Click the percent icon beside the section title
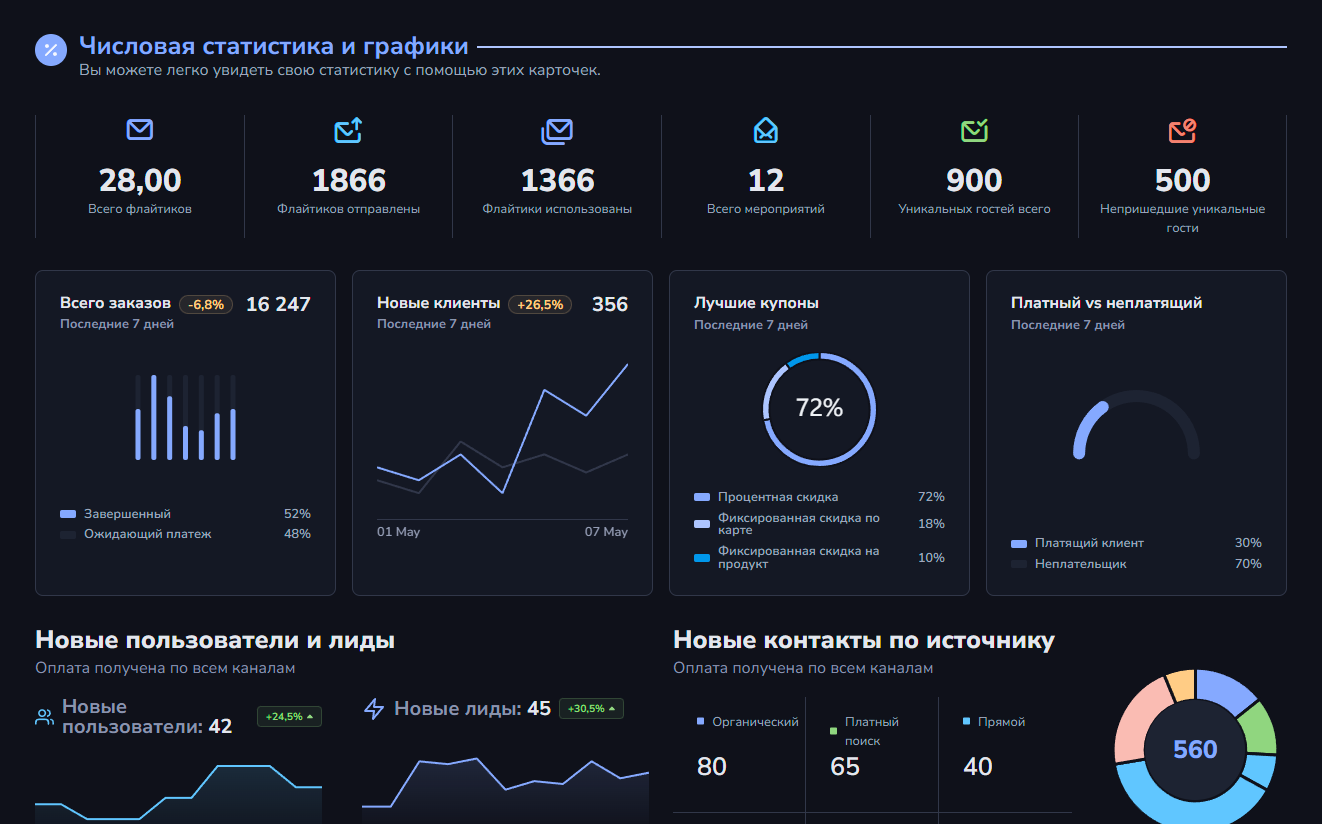Screen dimensions: 1322x824 coord(51,50)
